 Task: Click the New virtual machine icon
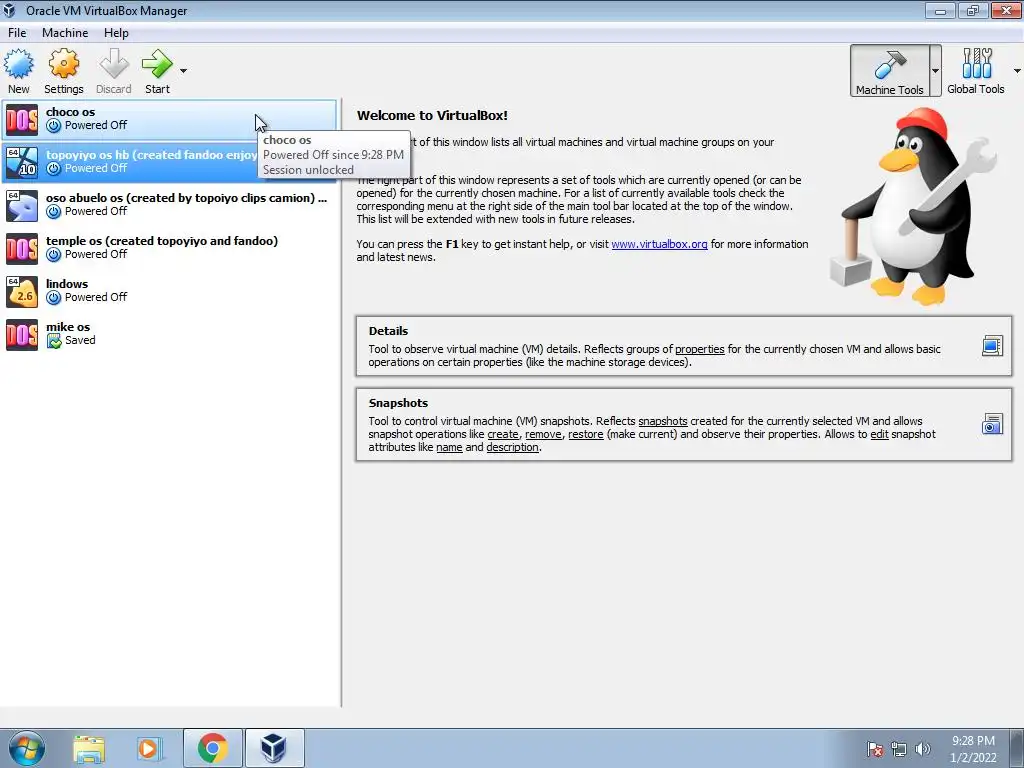pyautogui.click(x=18, y=64)
